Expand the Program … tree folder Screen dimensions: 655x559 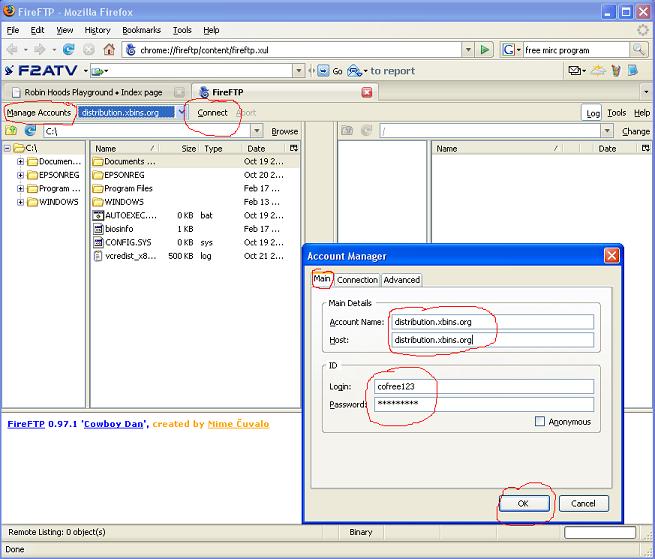20,188
